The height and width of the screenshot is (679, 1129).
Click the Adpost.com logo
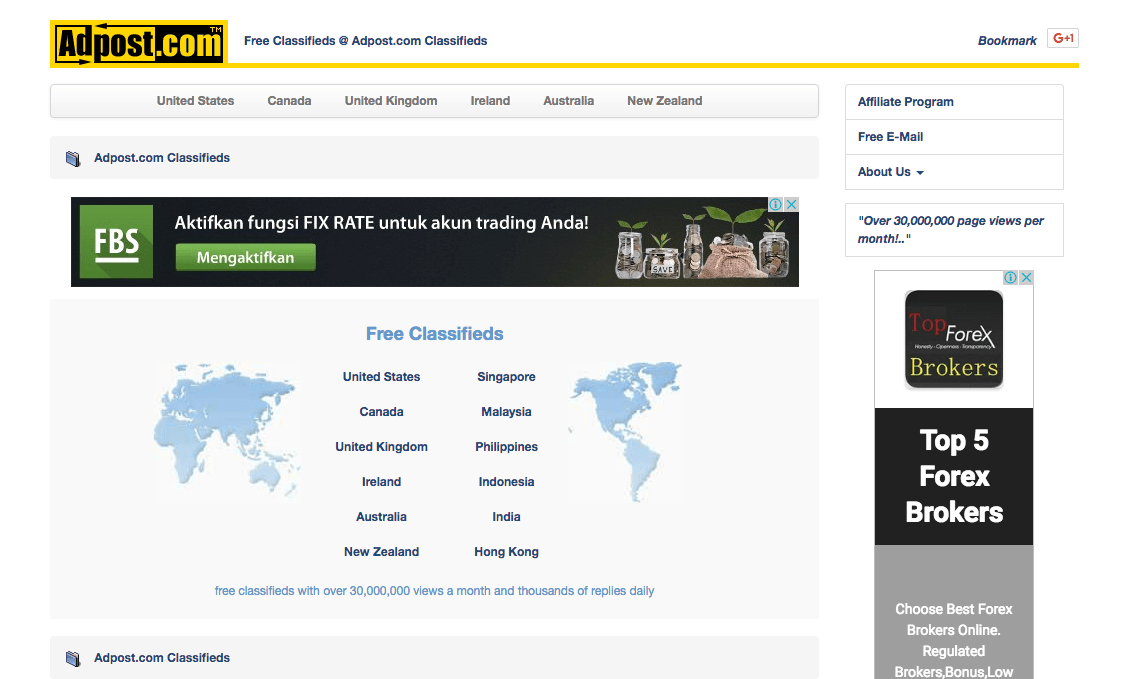tap(138, 42)
